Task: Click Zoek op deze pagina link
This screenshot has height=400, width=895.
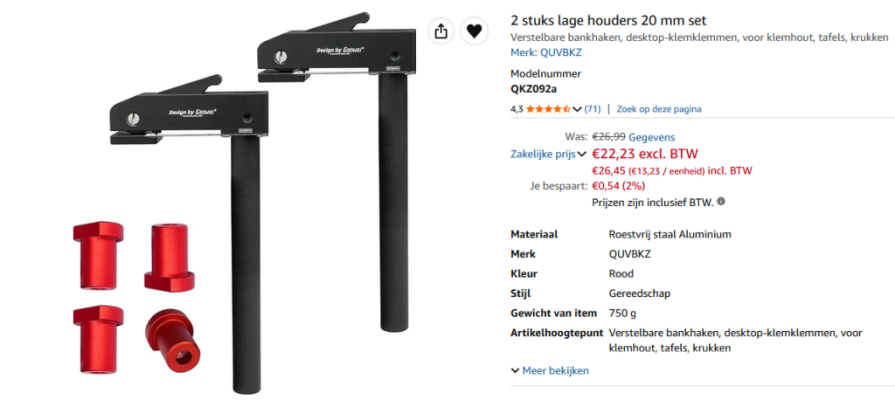Action: click(x=659, y=109)
